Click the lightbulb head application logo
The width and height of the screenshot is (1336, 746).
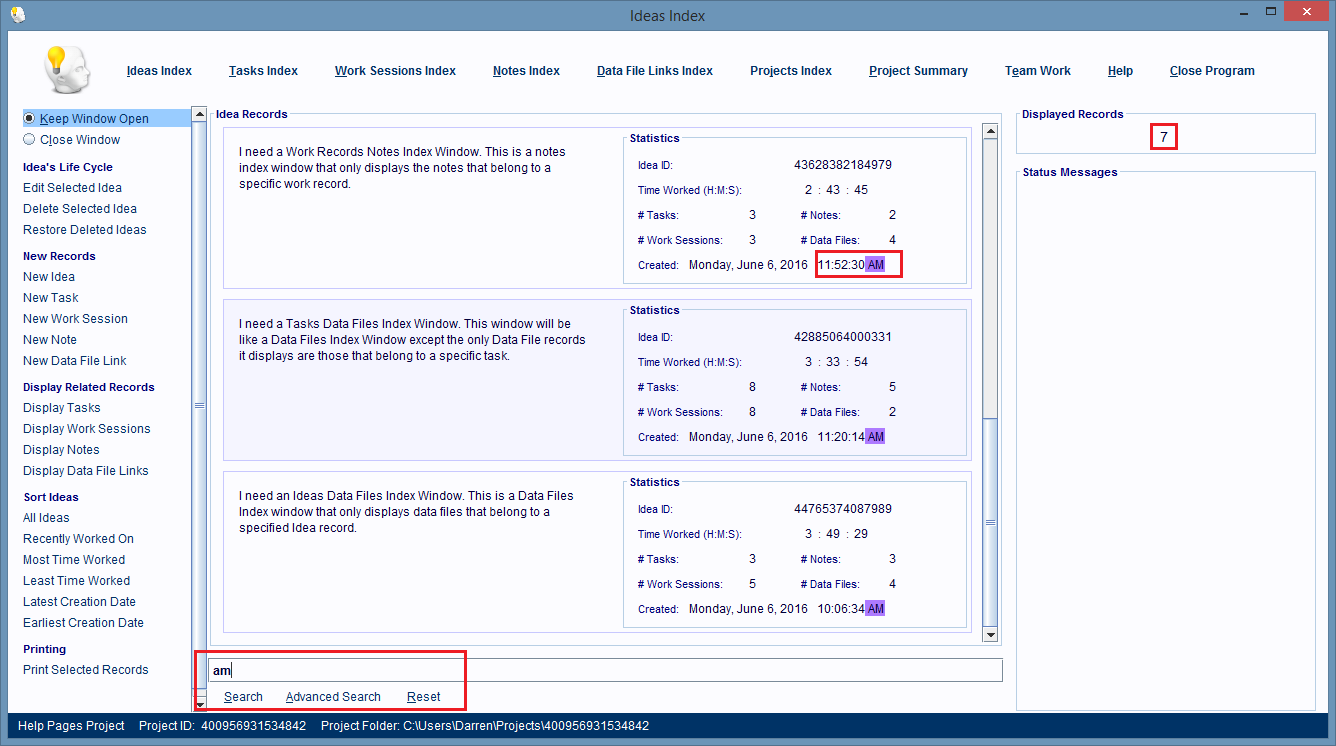67,70
